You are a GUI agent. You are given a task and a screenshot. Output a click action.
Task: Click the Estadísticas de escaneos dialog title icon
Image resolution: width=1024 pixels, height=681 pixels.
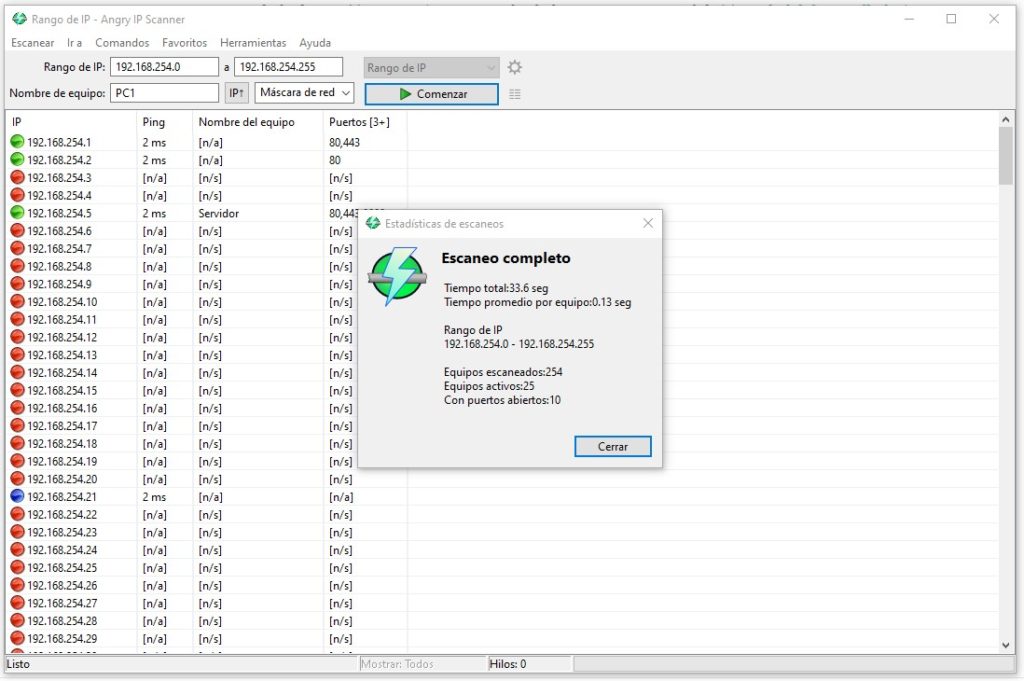(373, 223)
